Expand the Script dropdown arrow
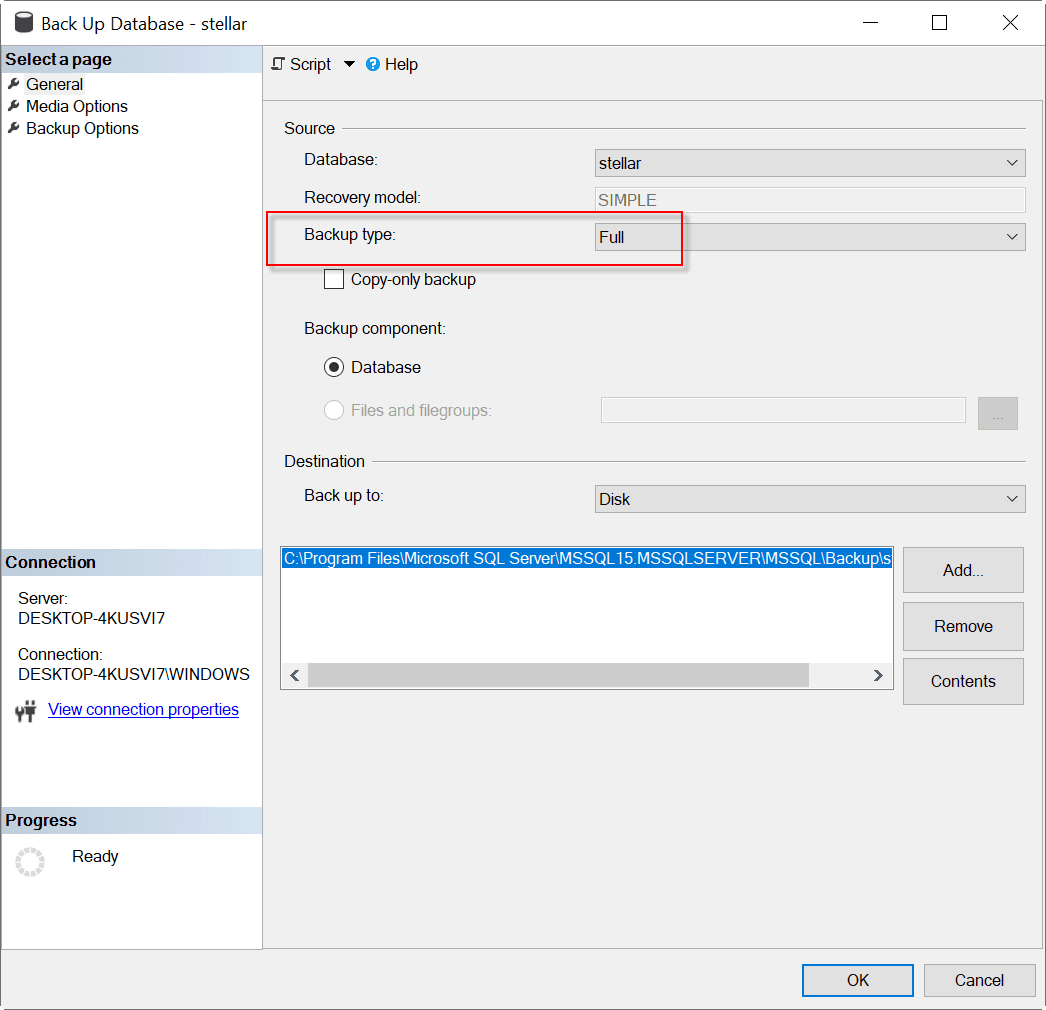Viewport: 1046px width, 1010px height. 349,64
